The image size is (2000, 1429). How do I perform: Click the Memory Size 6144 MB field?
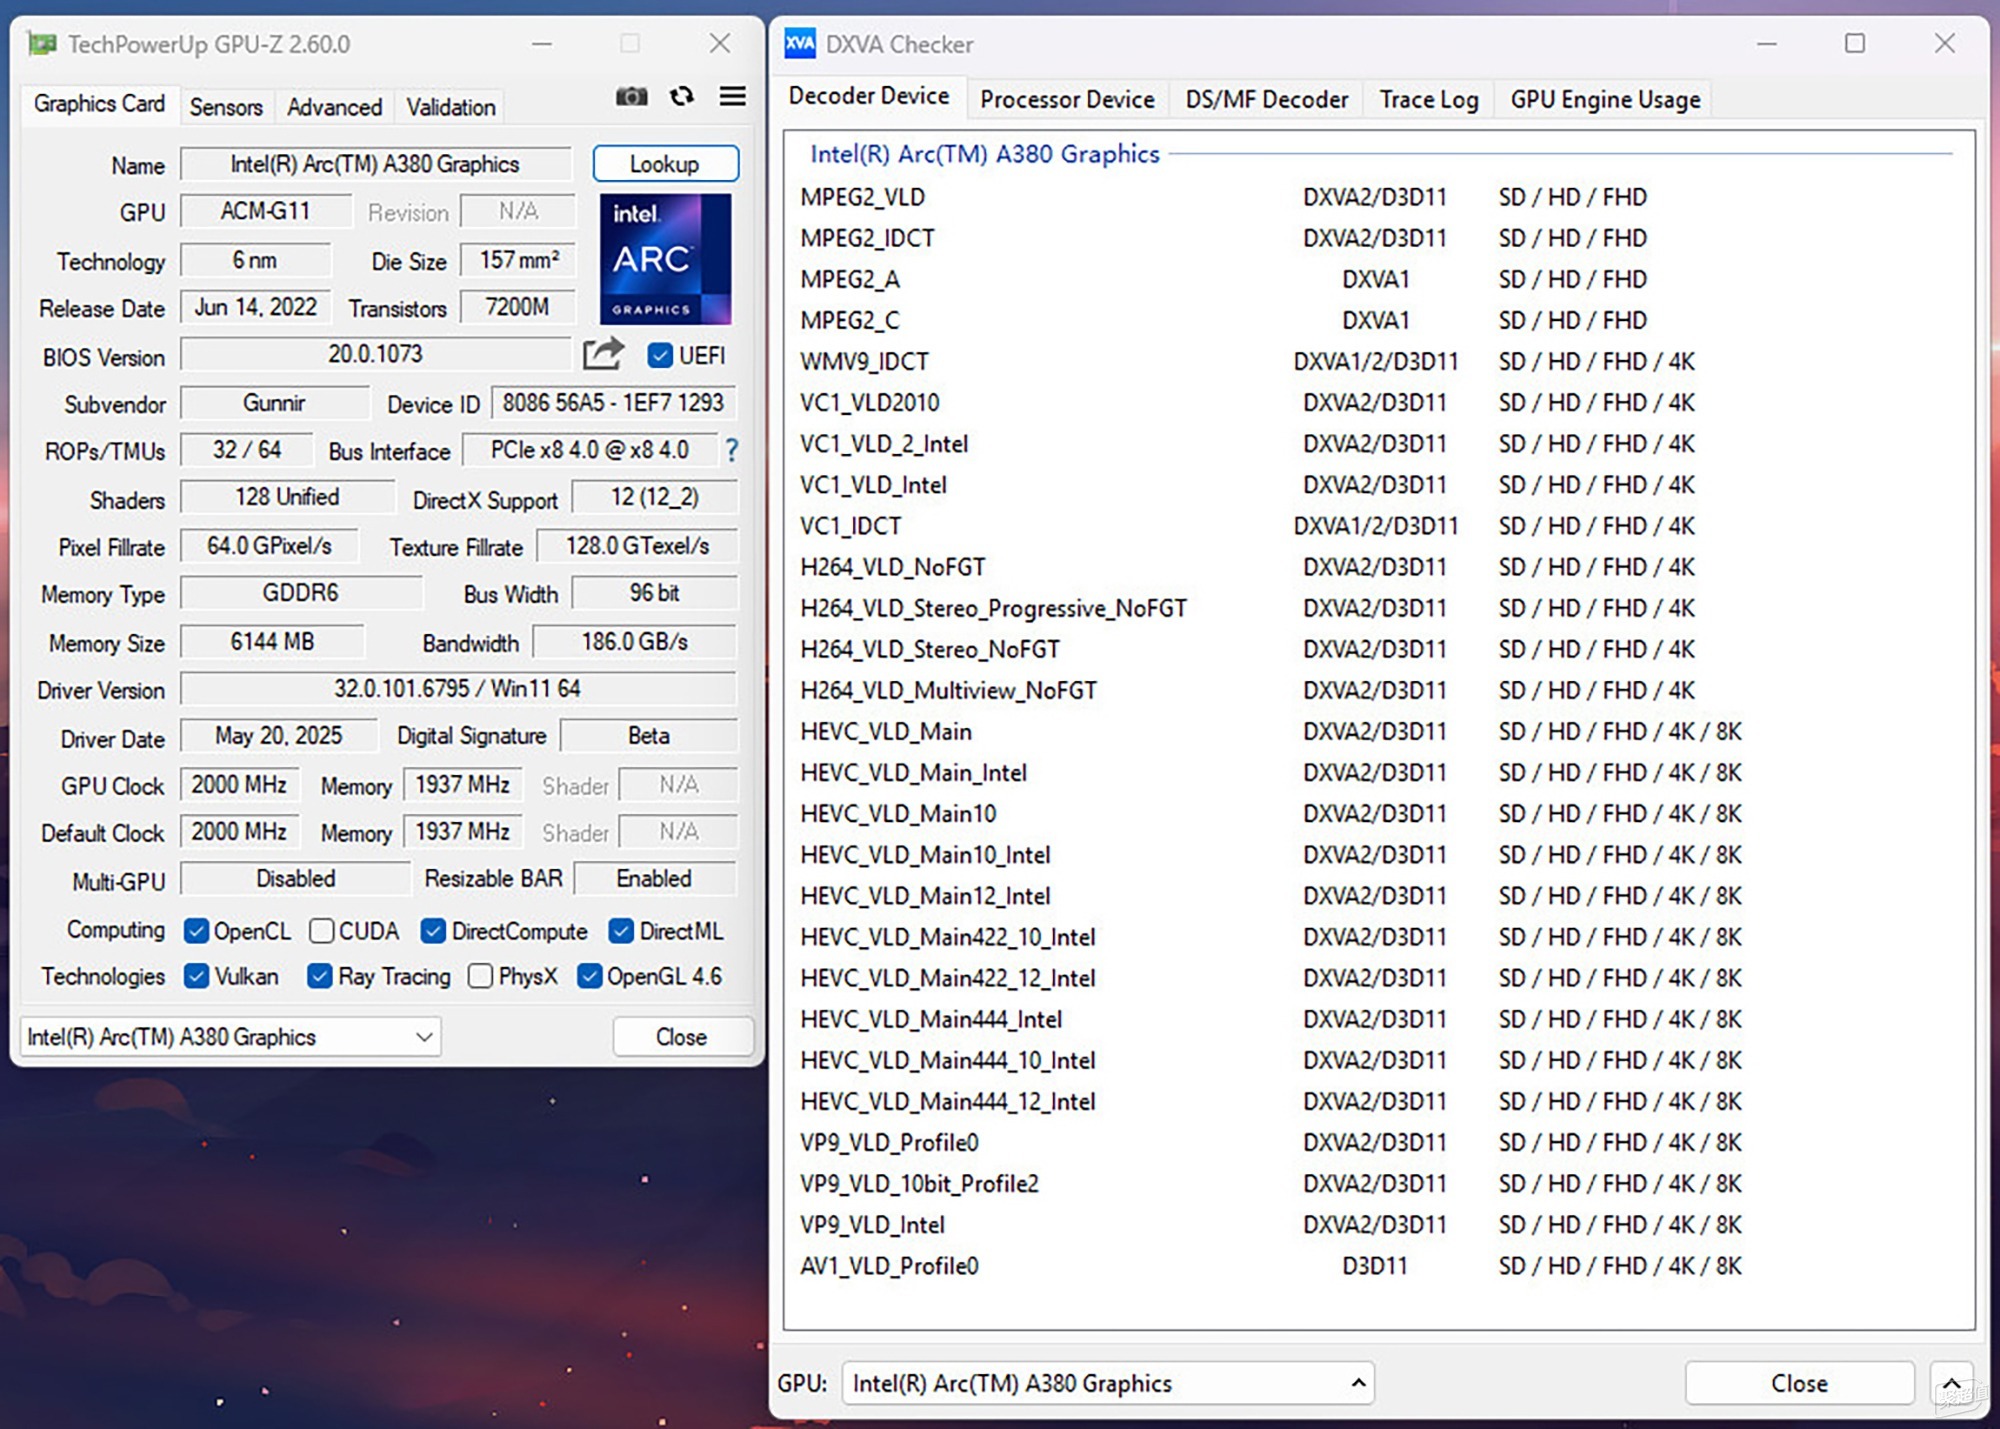272,642
